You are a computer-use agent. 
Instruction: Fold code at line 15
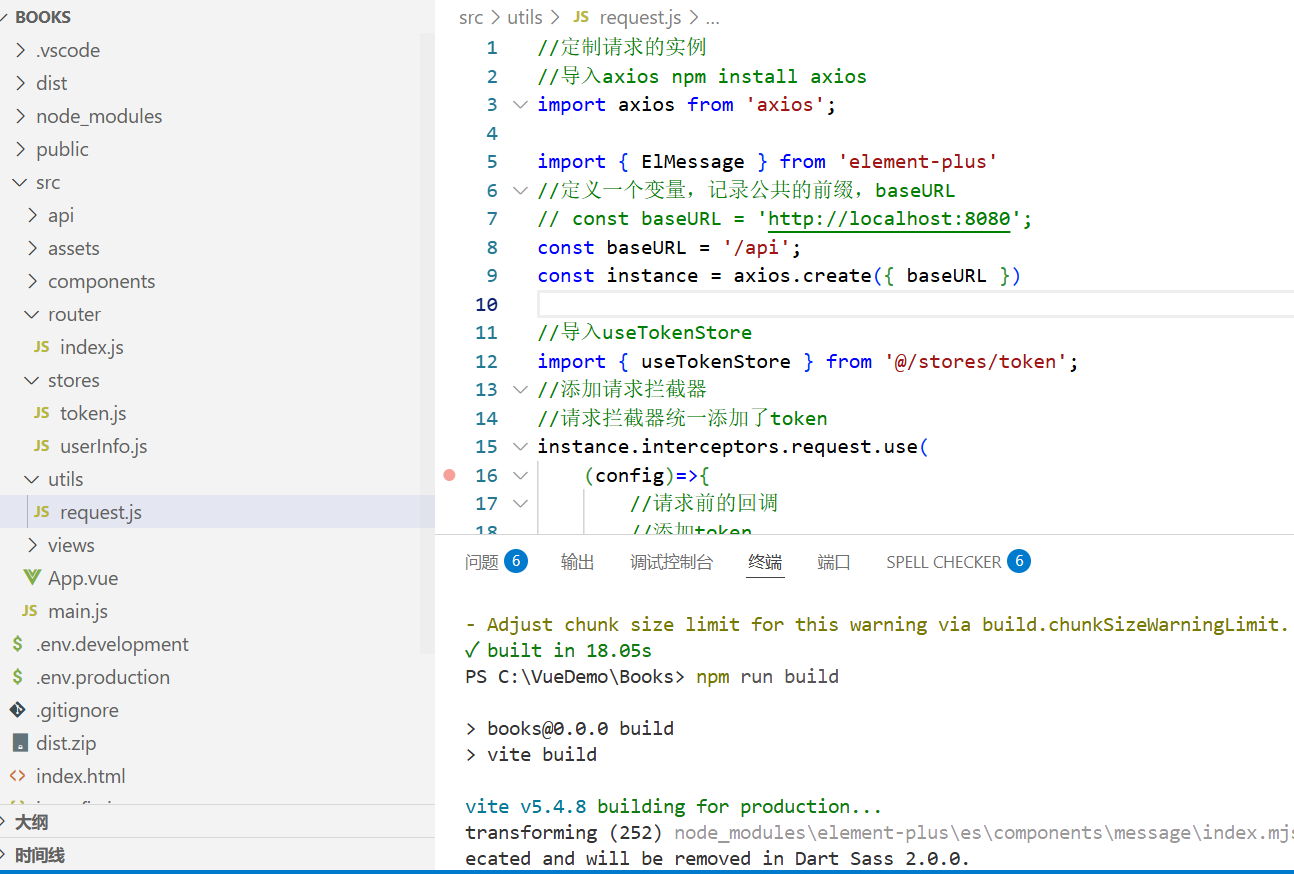pos(520,446)
